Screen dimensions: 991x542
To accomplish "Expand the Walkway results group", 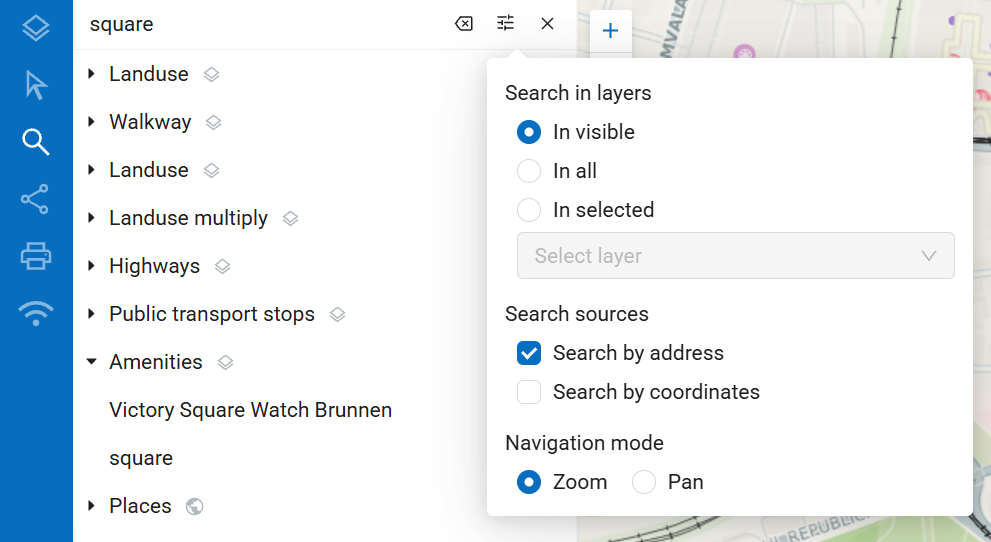I will [92, 121].
